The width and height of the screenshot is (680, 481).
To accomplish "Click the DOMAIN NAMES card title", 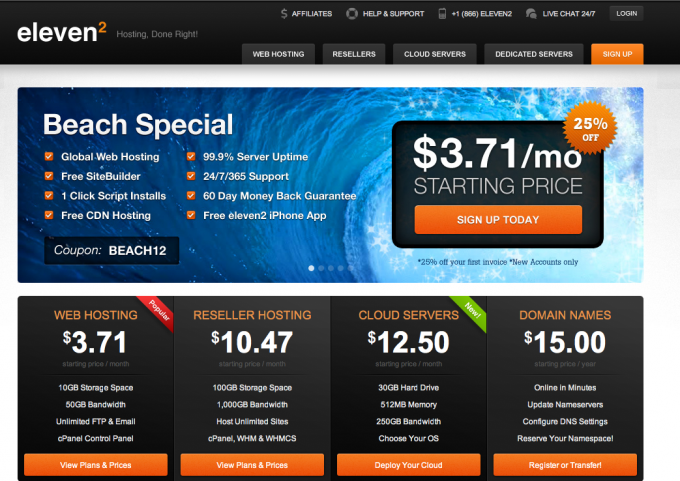I will coord(565,315).
